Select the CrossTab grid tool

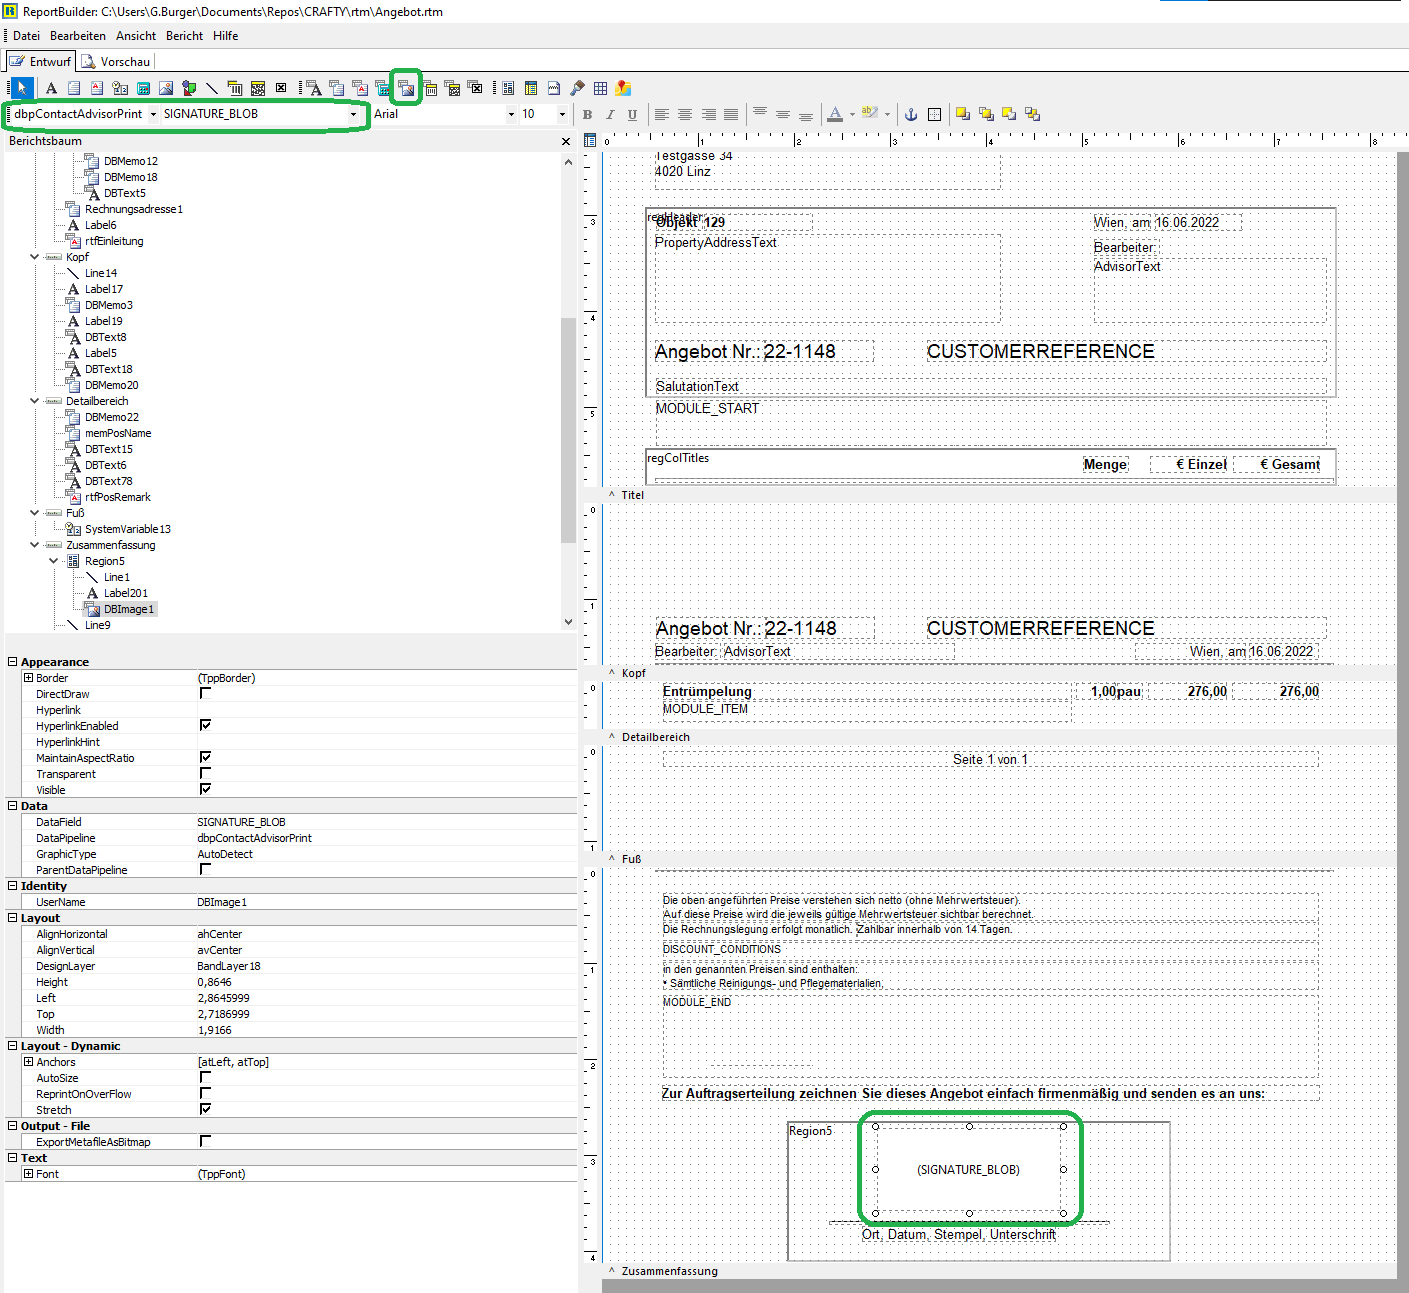coord(600,88)
